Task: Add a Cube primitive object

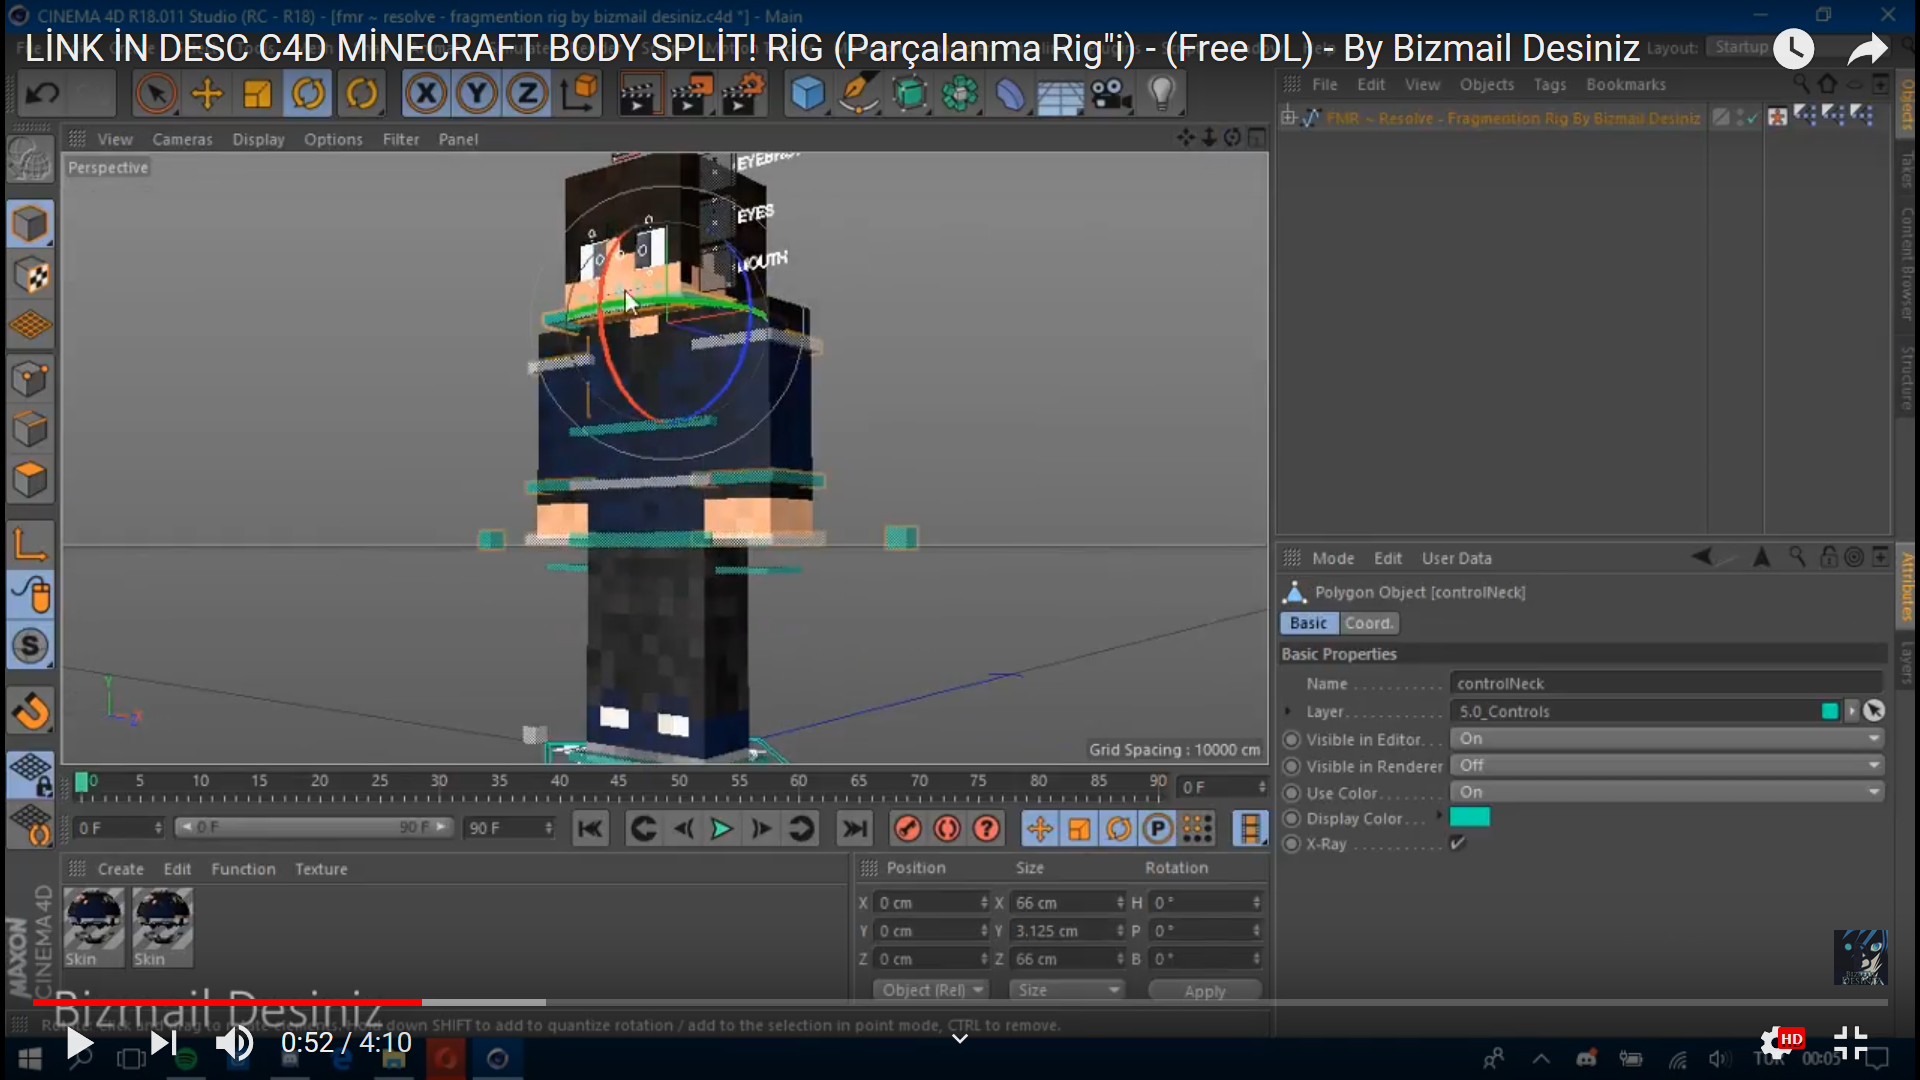Action: [807, 94]
